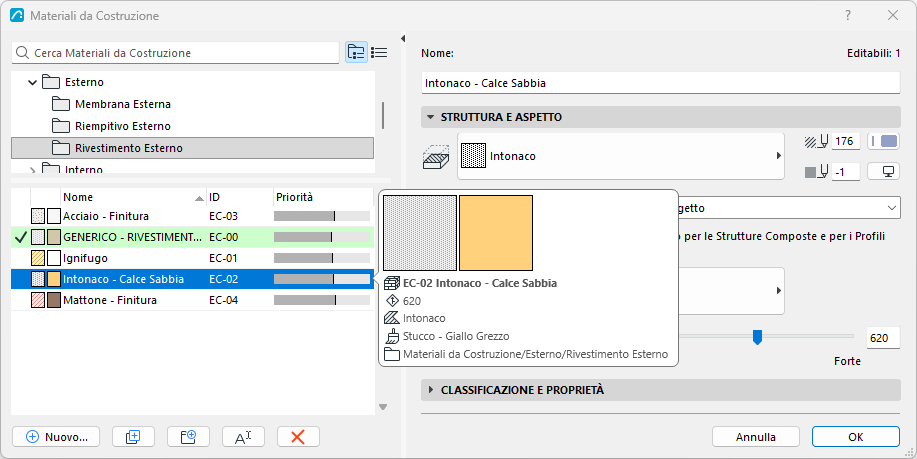Screen dimensions: 917x459
Task: Click the Annulla button
Action: click(x=756, y=437)
